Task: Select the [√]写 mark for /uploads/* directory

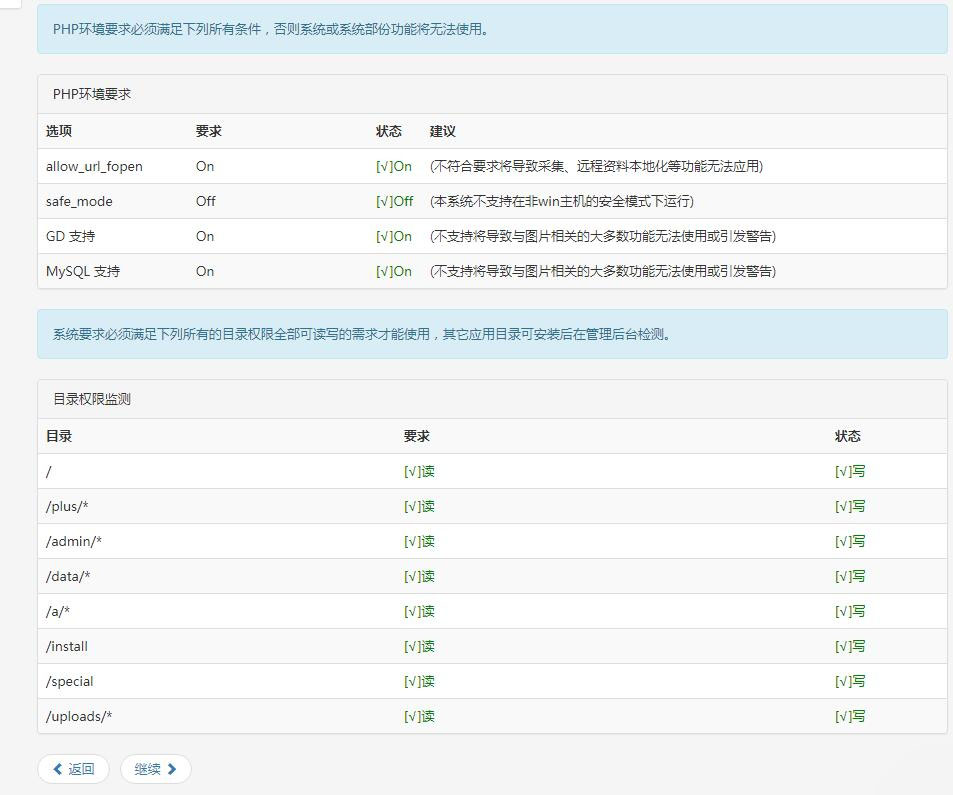Action: pos(850,716)
